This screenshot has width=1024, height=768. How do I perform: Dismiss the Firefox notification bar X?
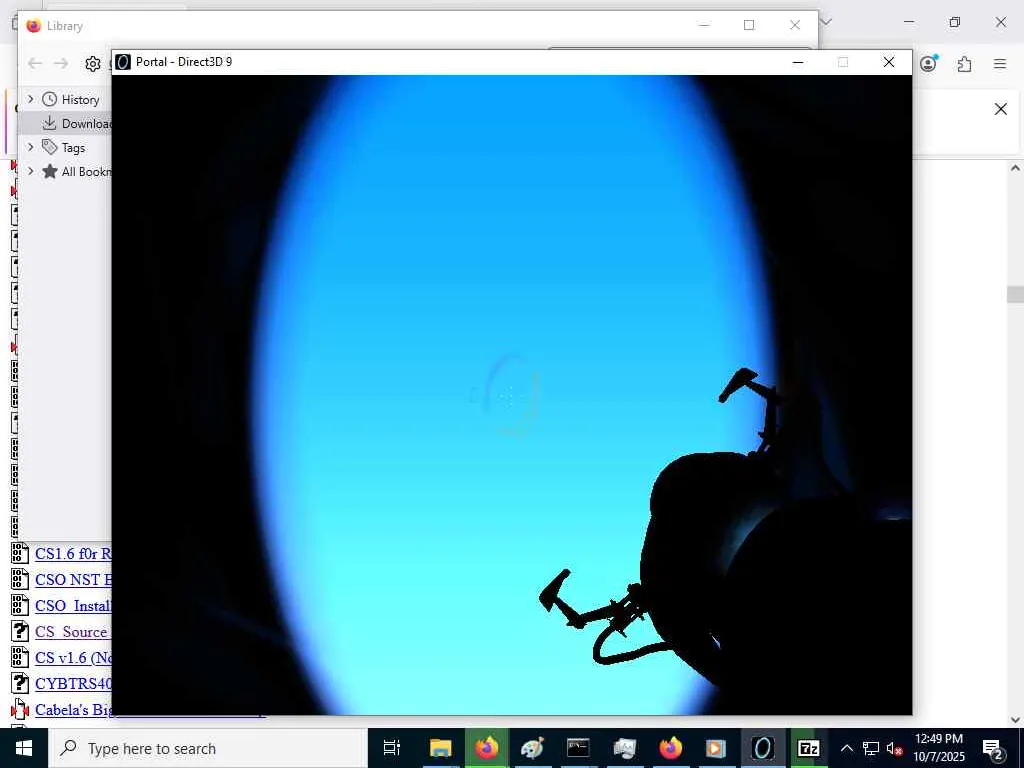pyautogui.click(x=1000, y=109)
